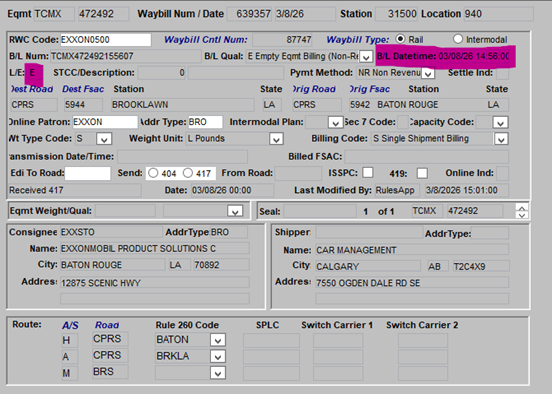Click the route road CPRS in row H
The width and height of the screenshot is (552, 394).
(x=110, y=339)
